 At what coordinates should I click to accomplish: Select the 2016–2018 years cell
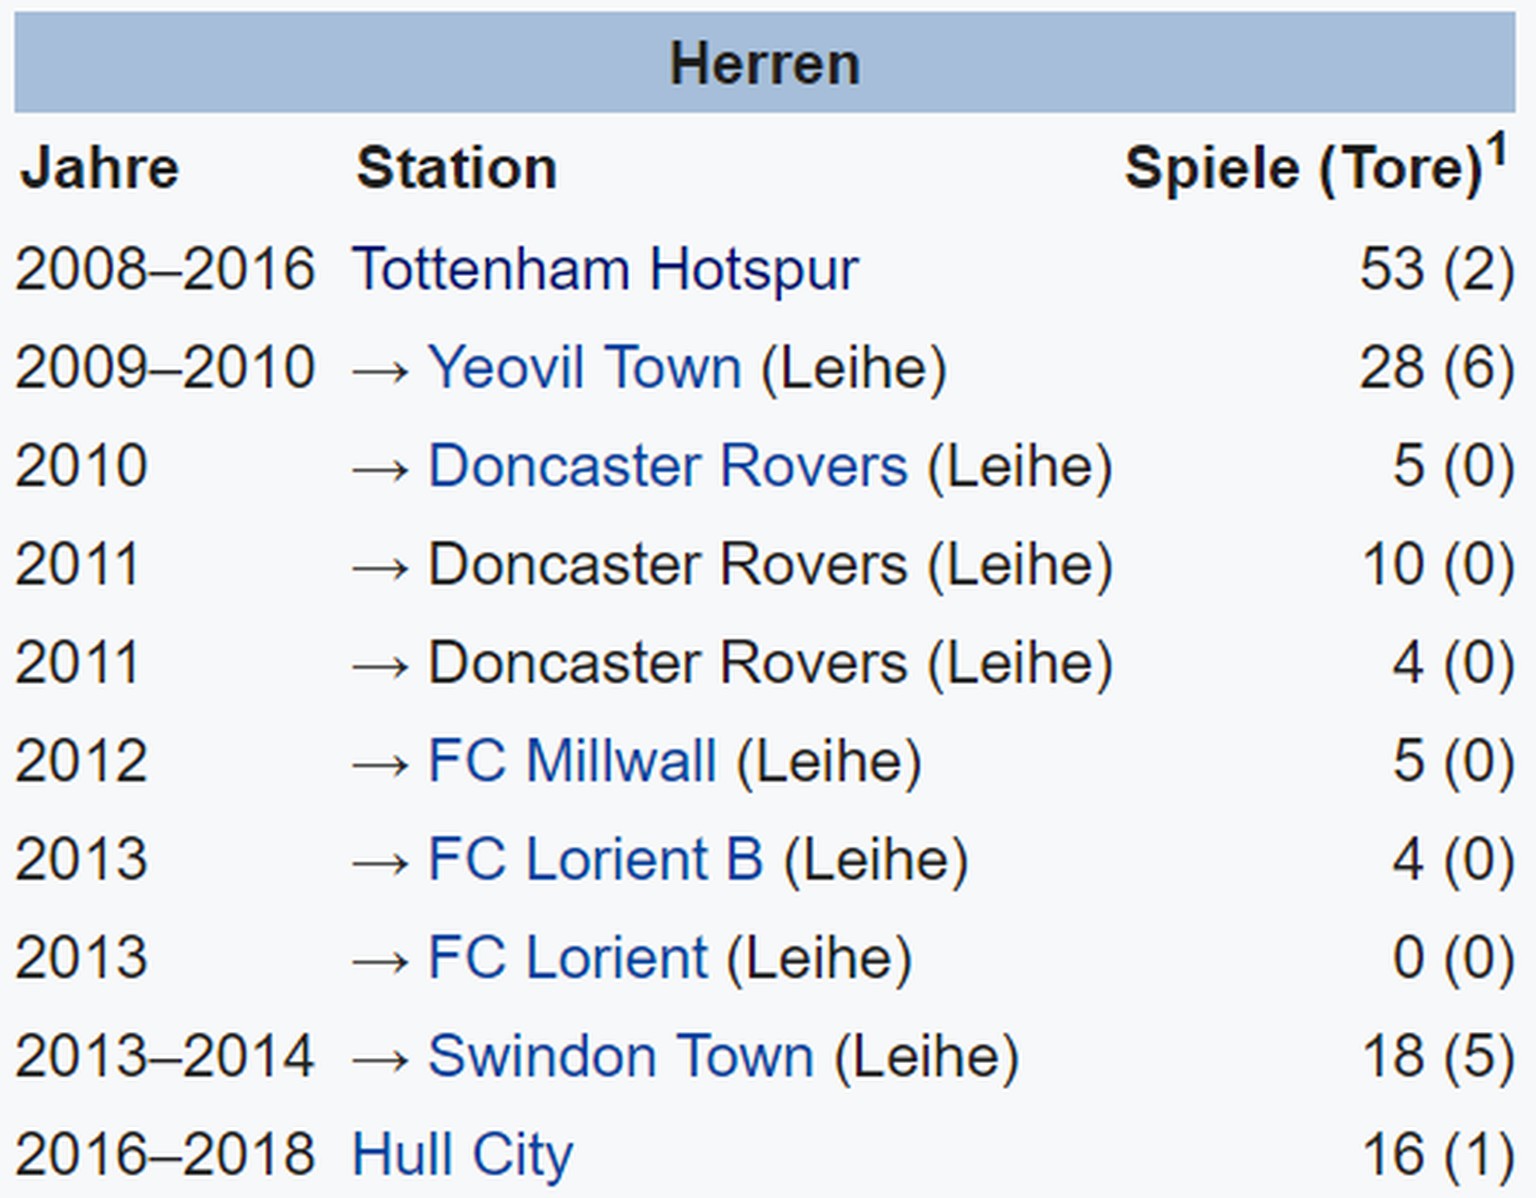pos(165,1154)
